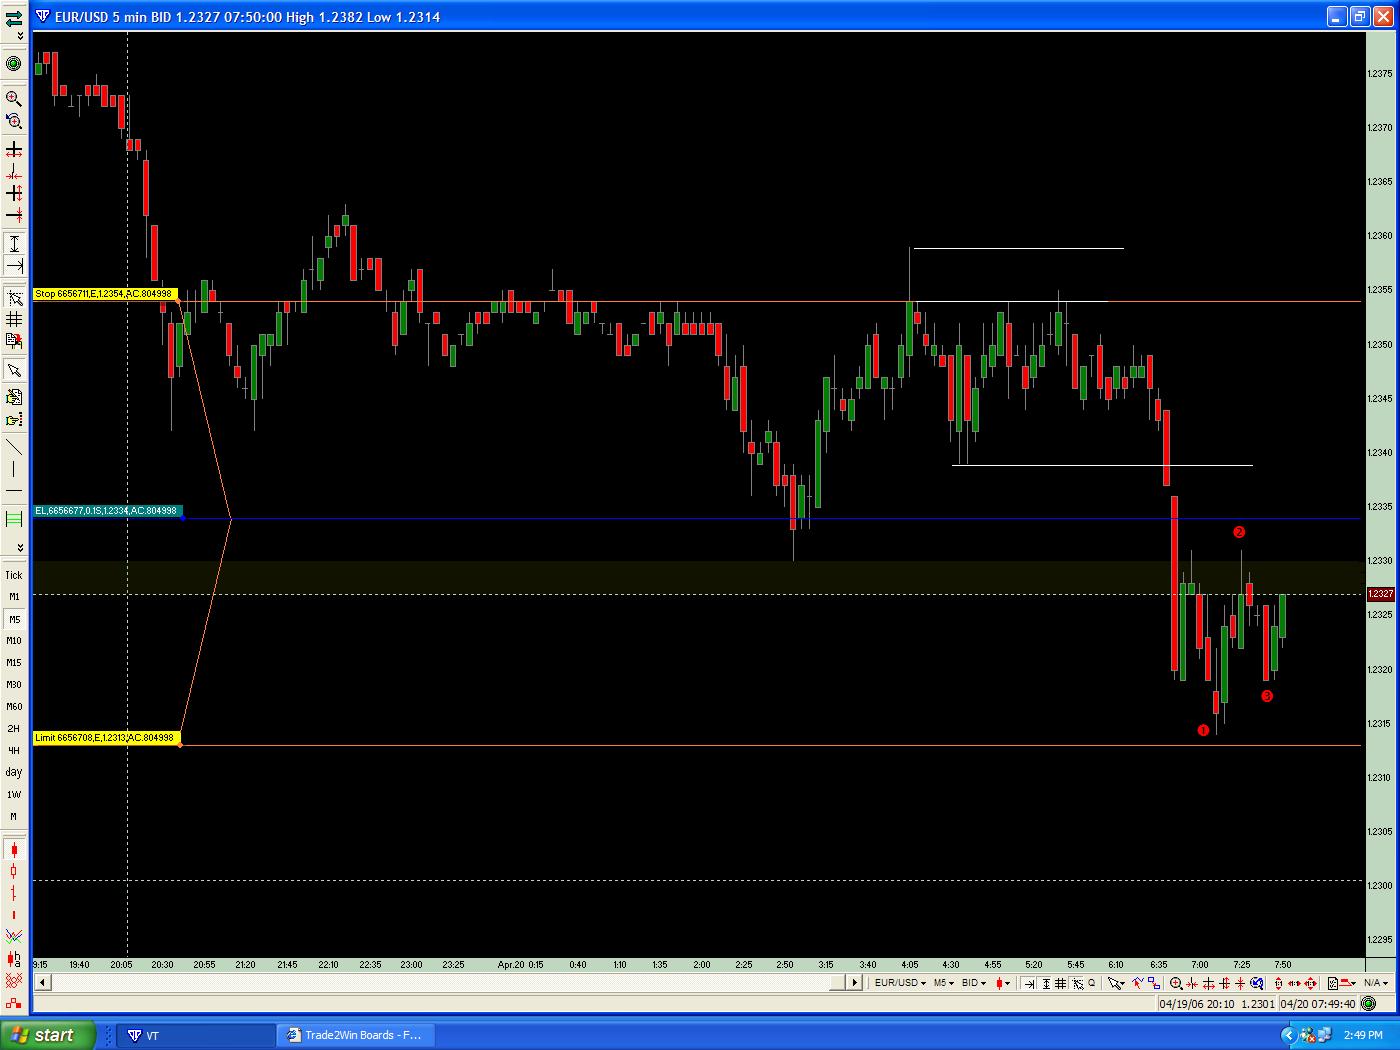
Task: Choose bar chart style icon
Action: pyautogui.click(x=14, y=892)
